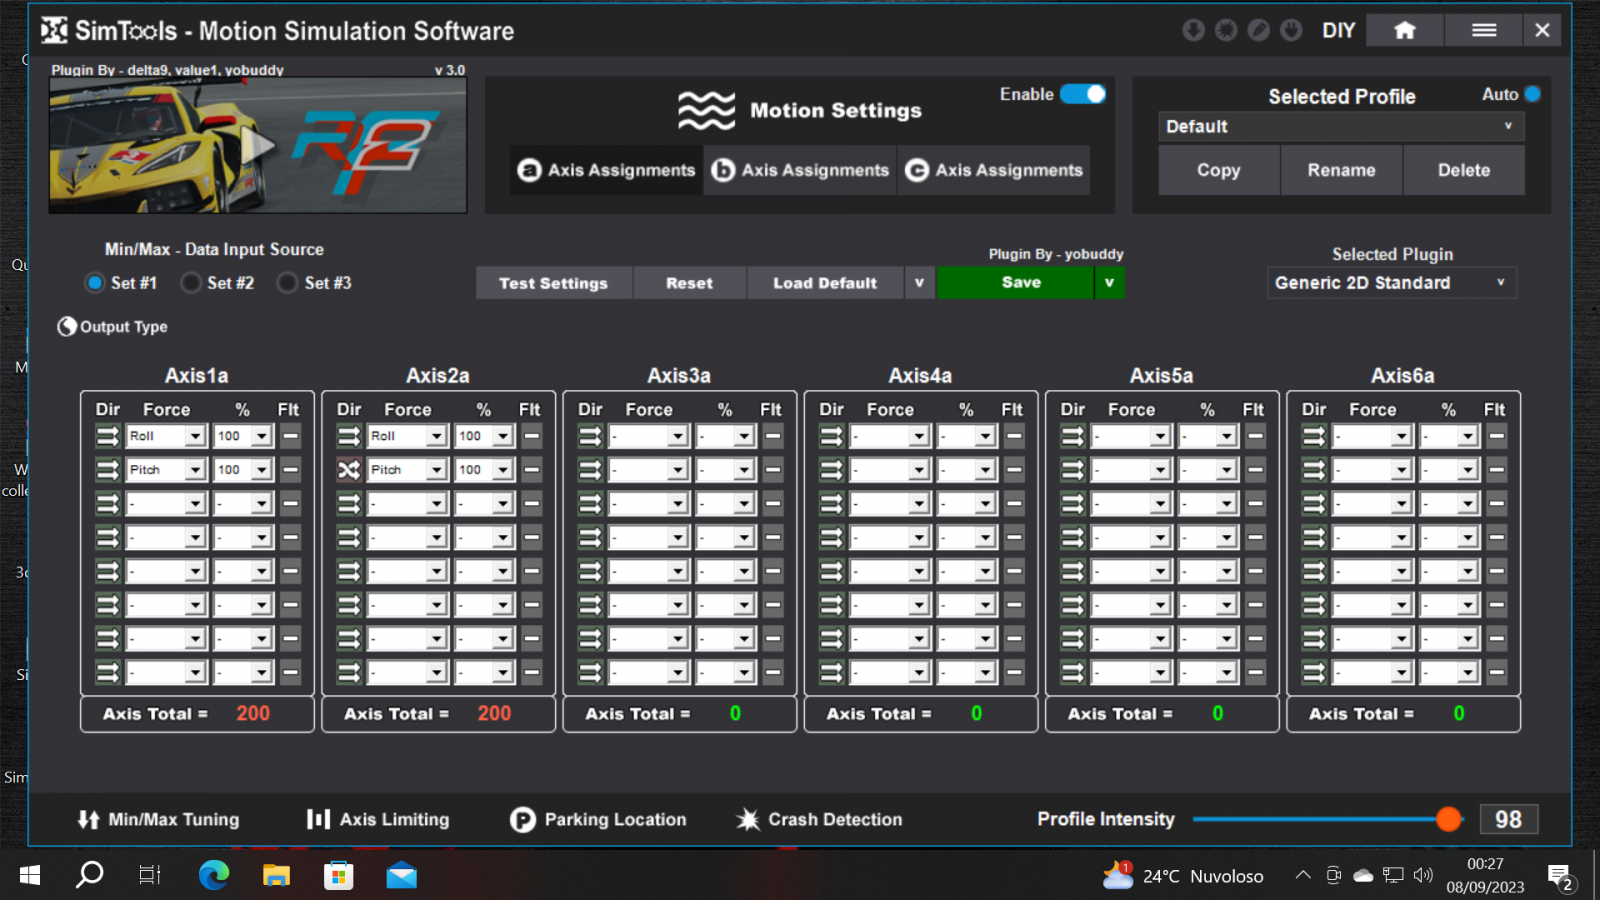Open the home screen icon
The width and height of the screenshot is (1600, 900).
point(1405,30)
